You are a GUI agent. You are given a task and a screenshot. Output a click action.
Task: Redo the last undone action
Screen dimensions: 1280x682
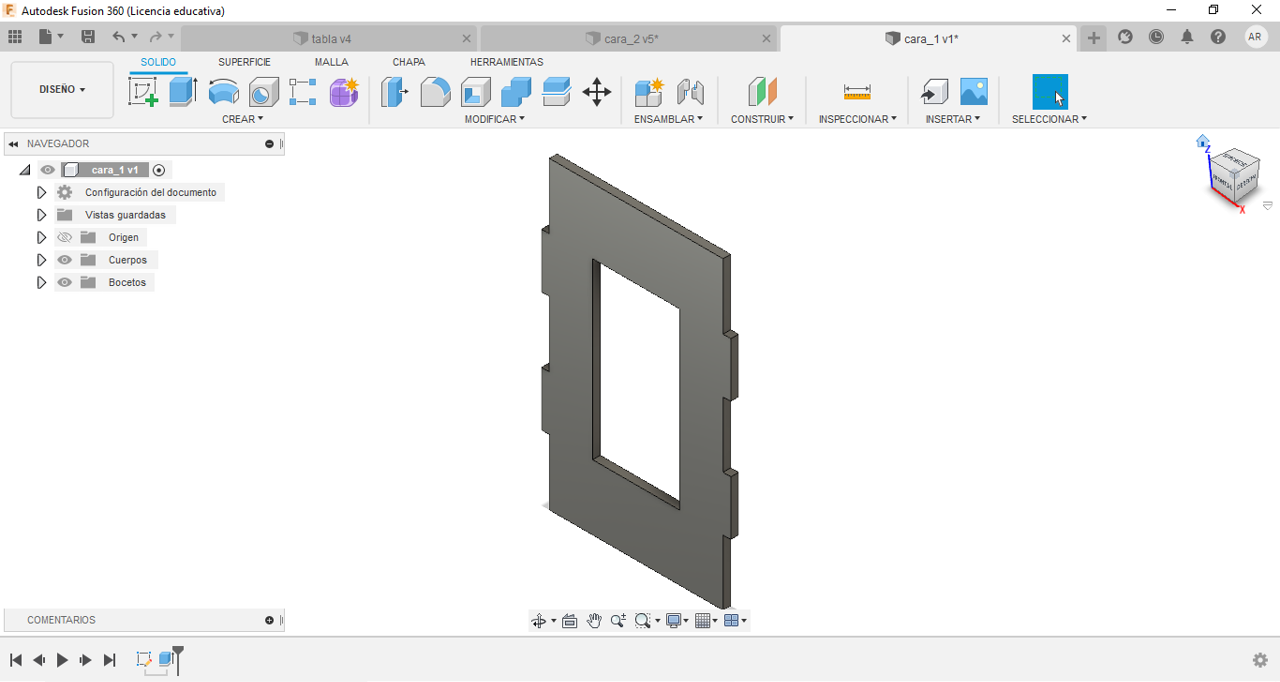click(x=155, y=37)
